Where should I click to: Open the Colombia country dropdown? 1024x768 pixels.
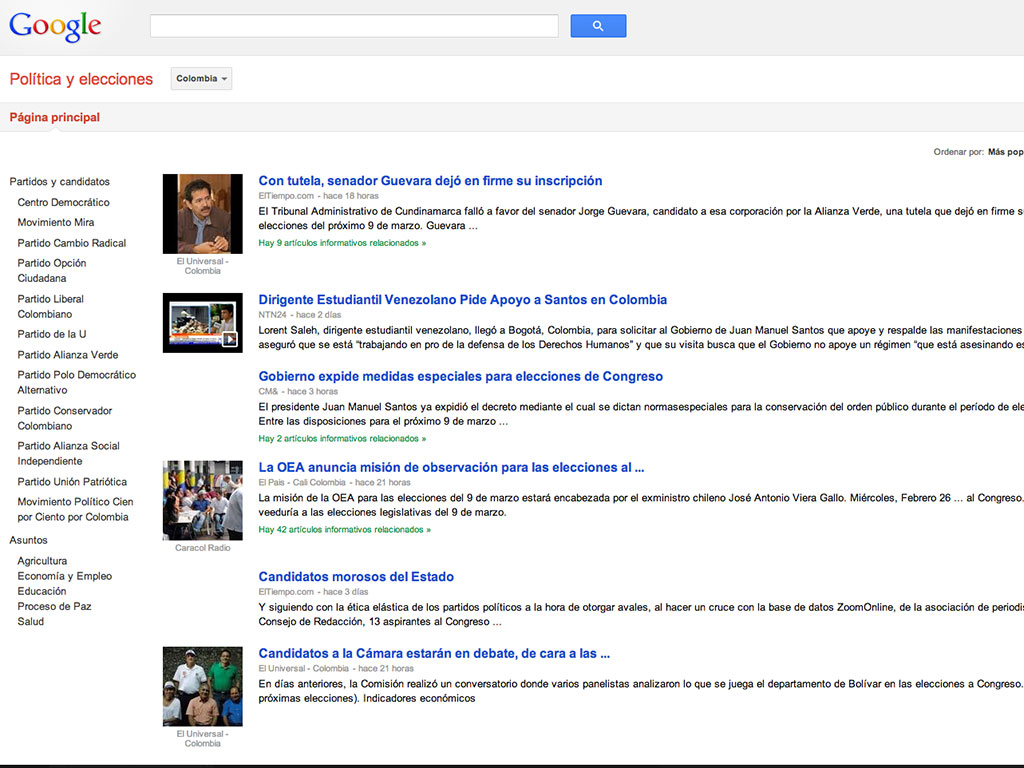click(201, 79)
